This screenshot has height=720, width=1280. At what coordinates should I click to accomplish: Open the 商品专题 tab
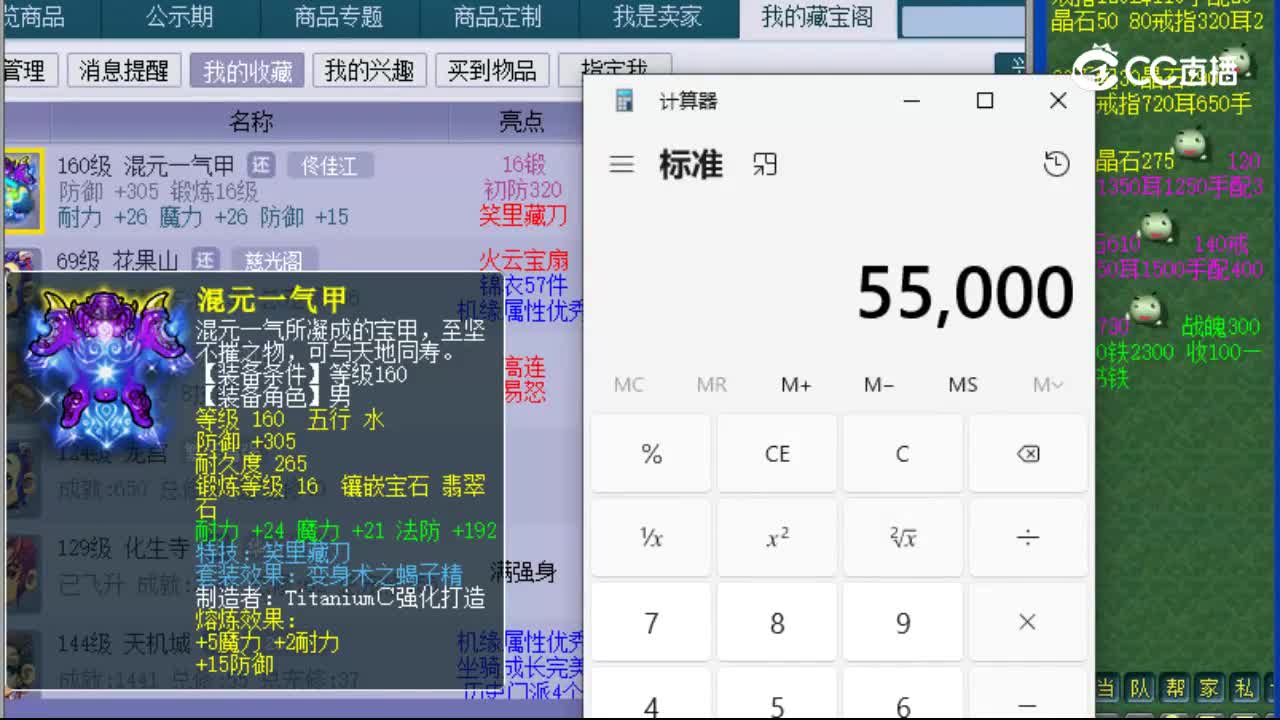pos(339,17)
